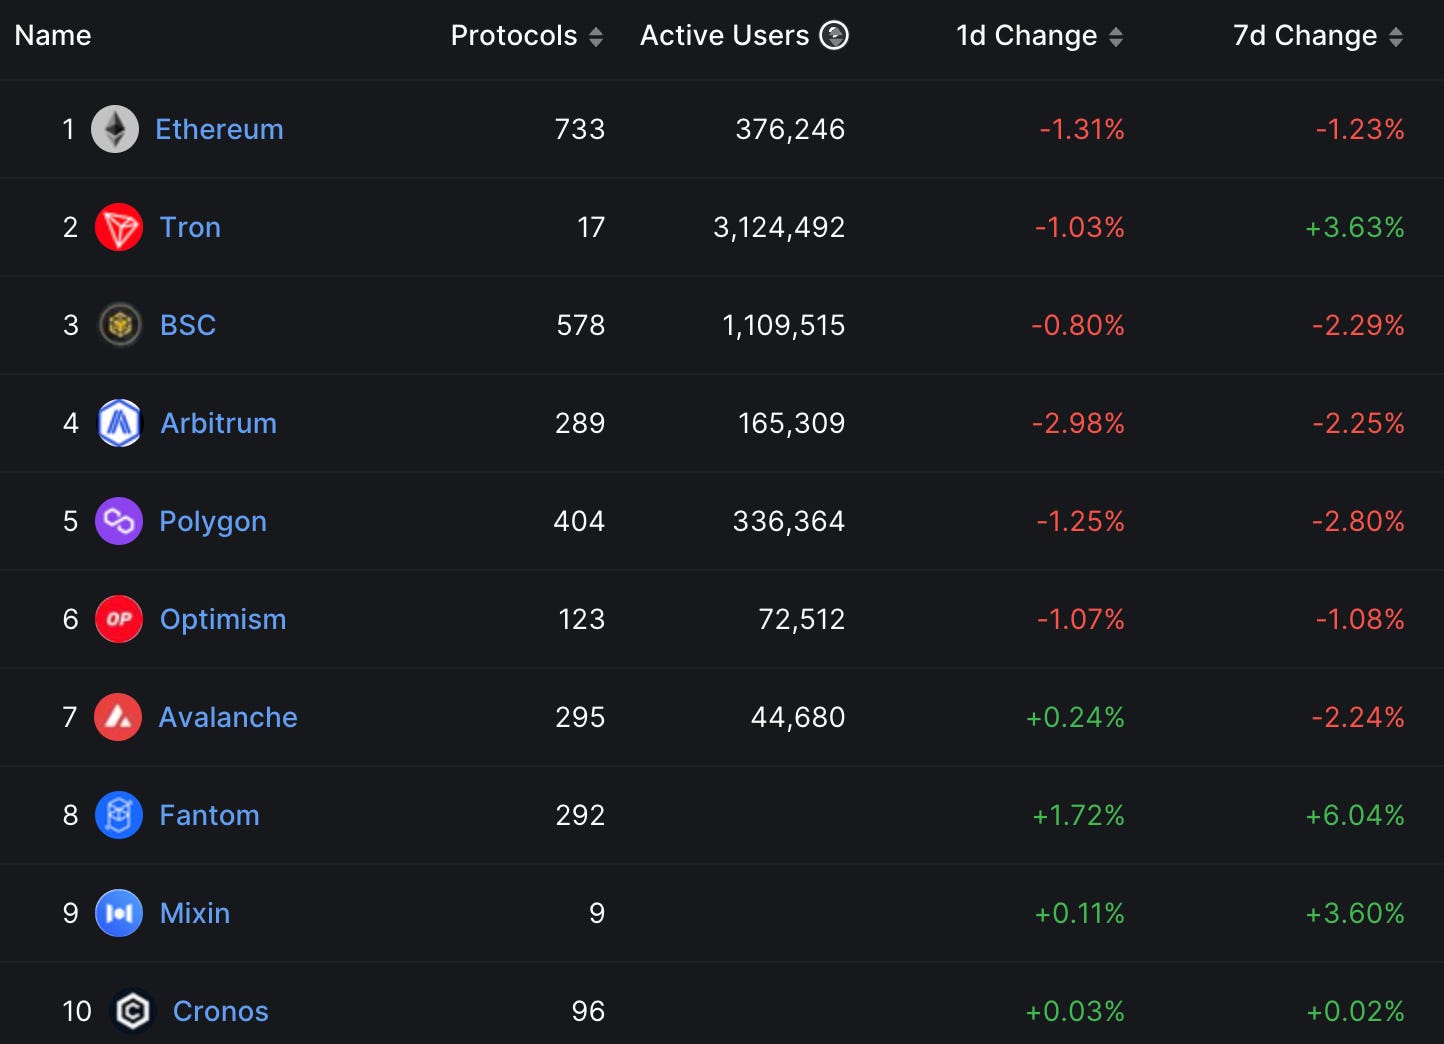Click the Avalanche chain logo icon
This screenshot has width=1444, height=1044.
(x=118, y=717)
